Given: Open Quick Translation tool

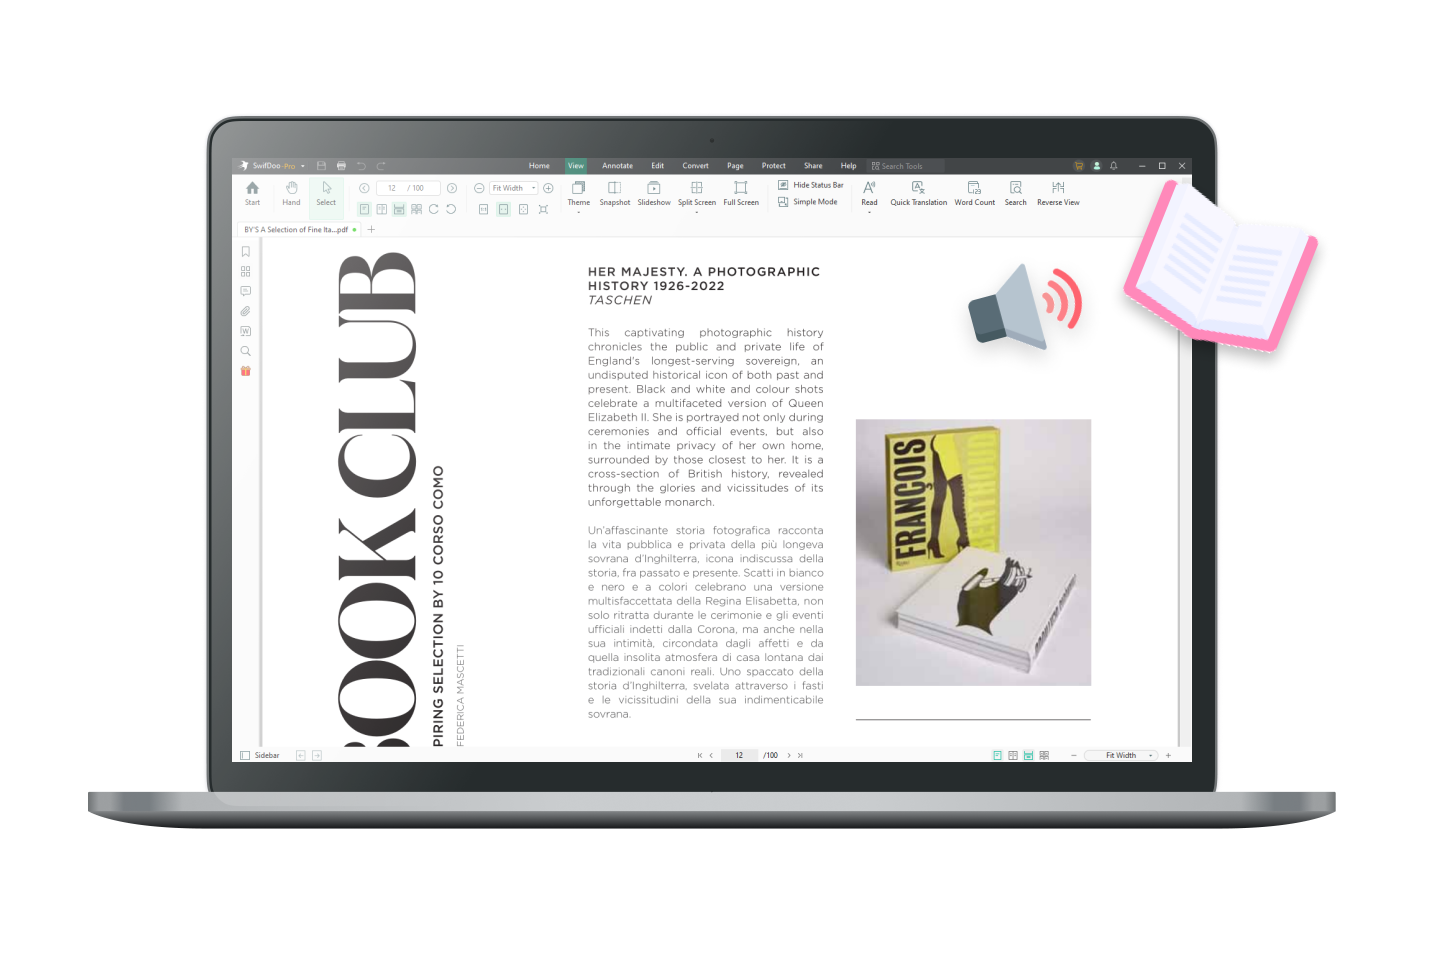Looking at the screenshot, I should click(x=918, y=193).
